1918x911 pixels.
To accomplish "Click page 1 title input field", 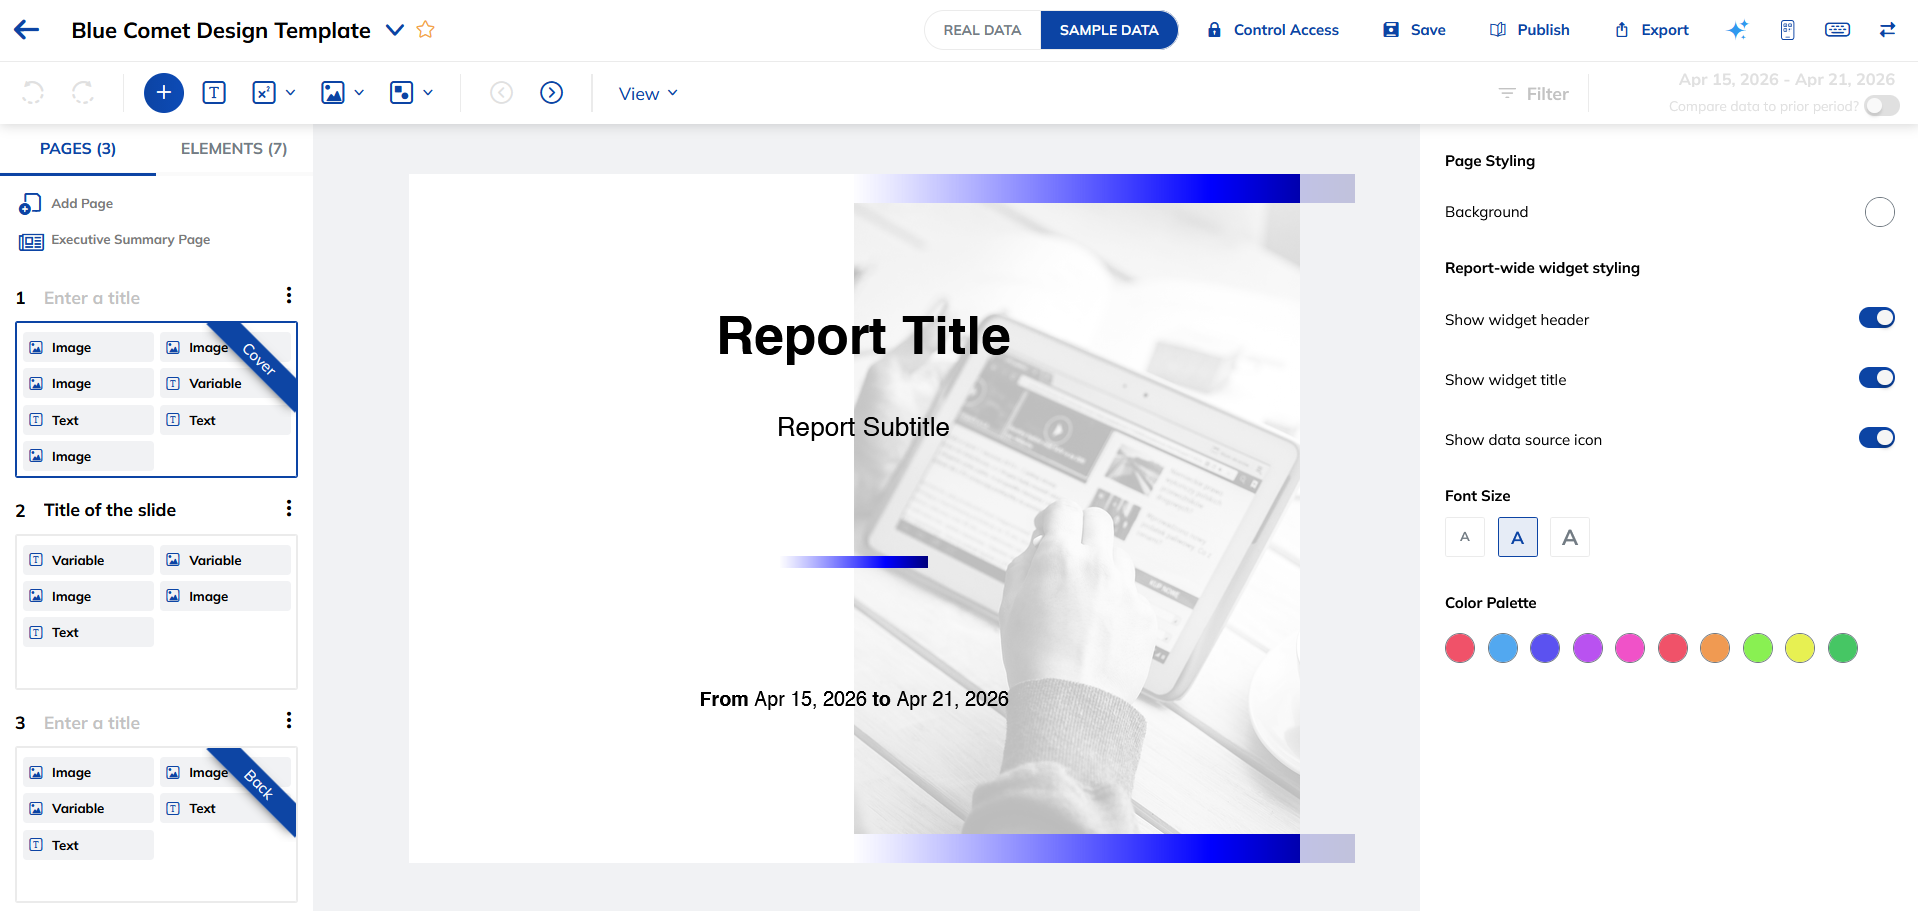I will [92, 298].
